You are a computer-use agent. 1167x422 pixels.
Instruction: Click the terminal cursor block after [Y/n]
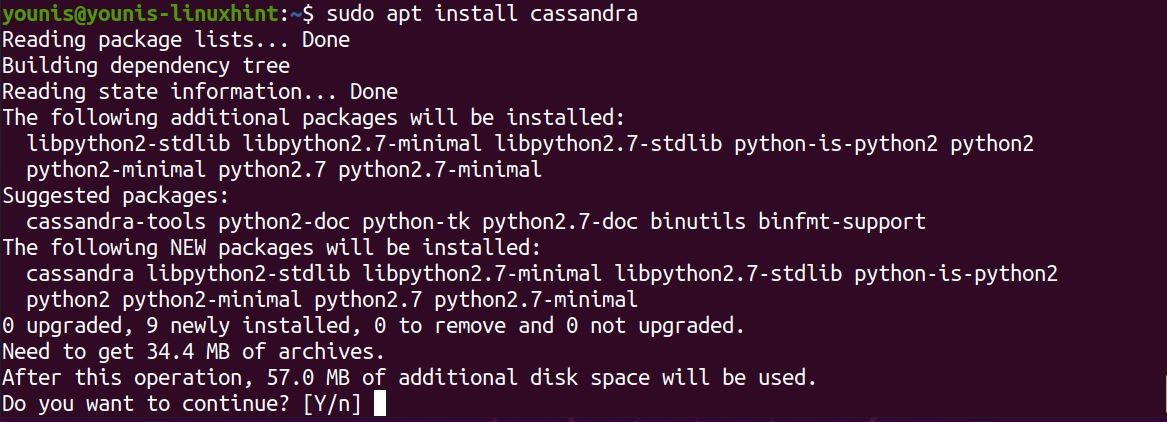pyautogui.click(x=378, y=404)
